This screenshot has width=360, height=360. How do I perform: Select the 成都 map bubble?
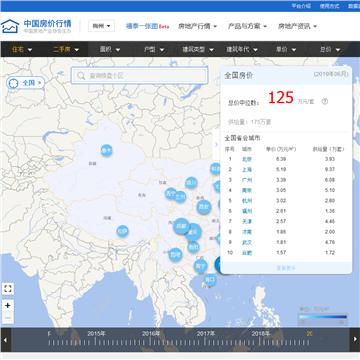pos(181,226)
